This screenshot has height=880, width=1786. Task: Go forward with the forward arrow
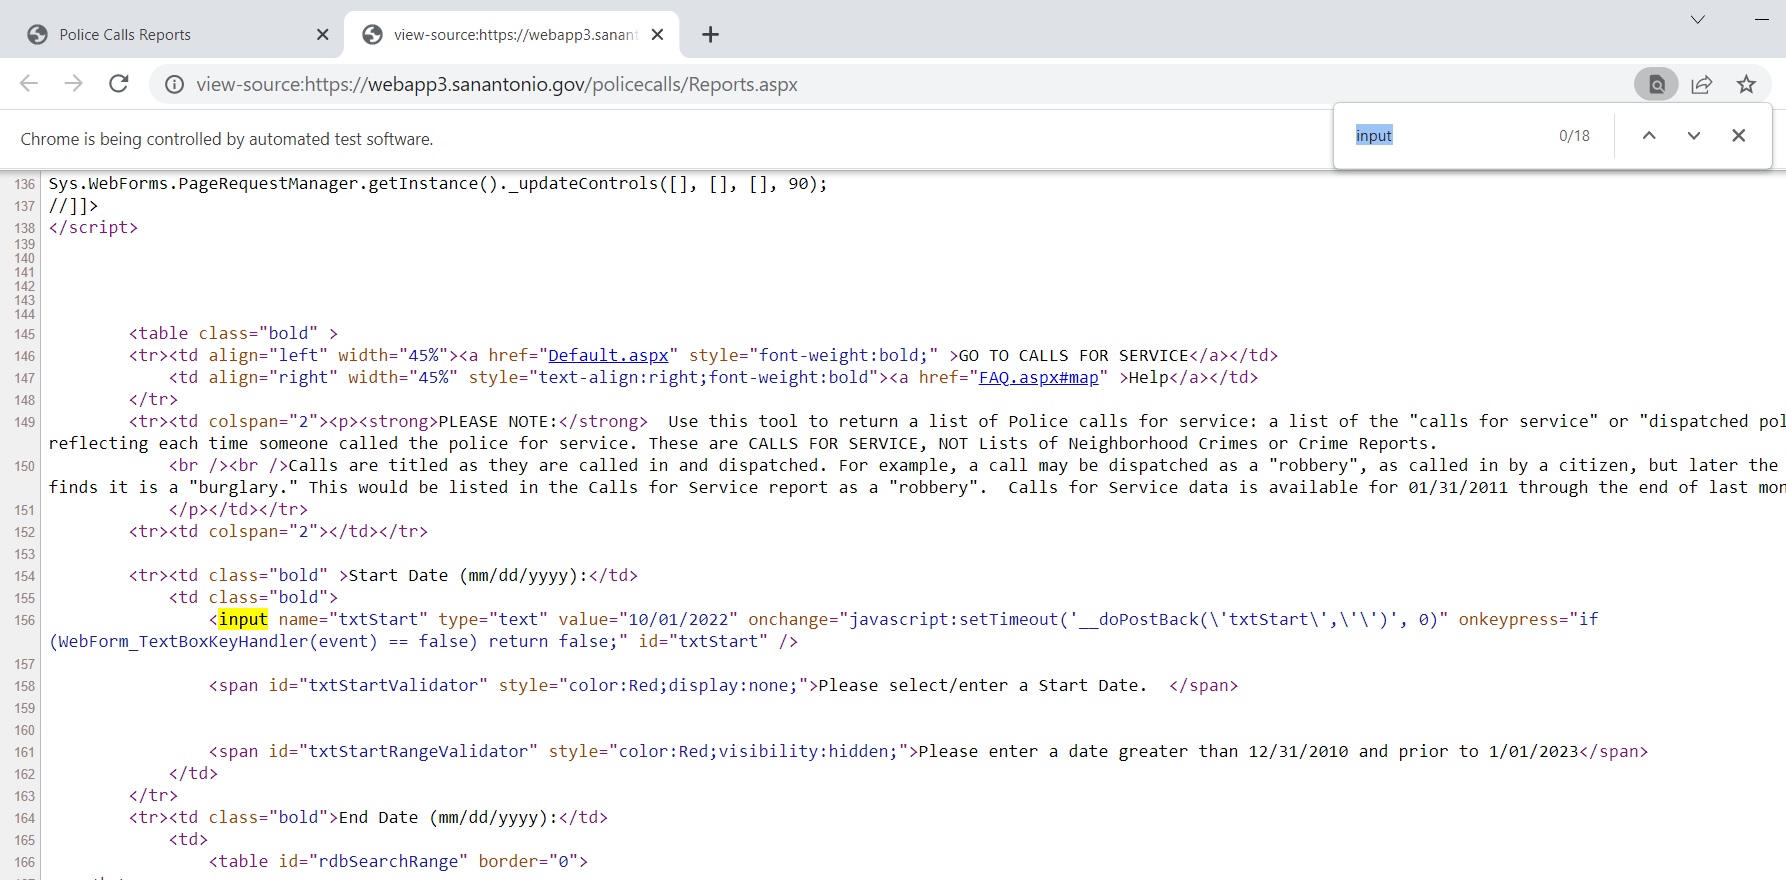[74, 84]
